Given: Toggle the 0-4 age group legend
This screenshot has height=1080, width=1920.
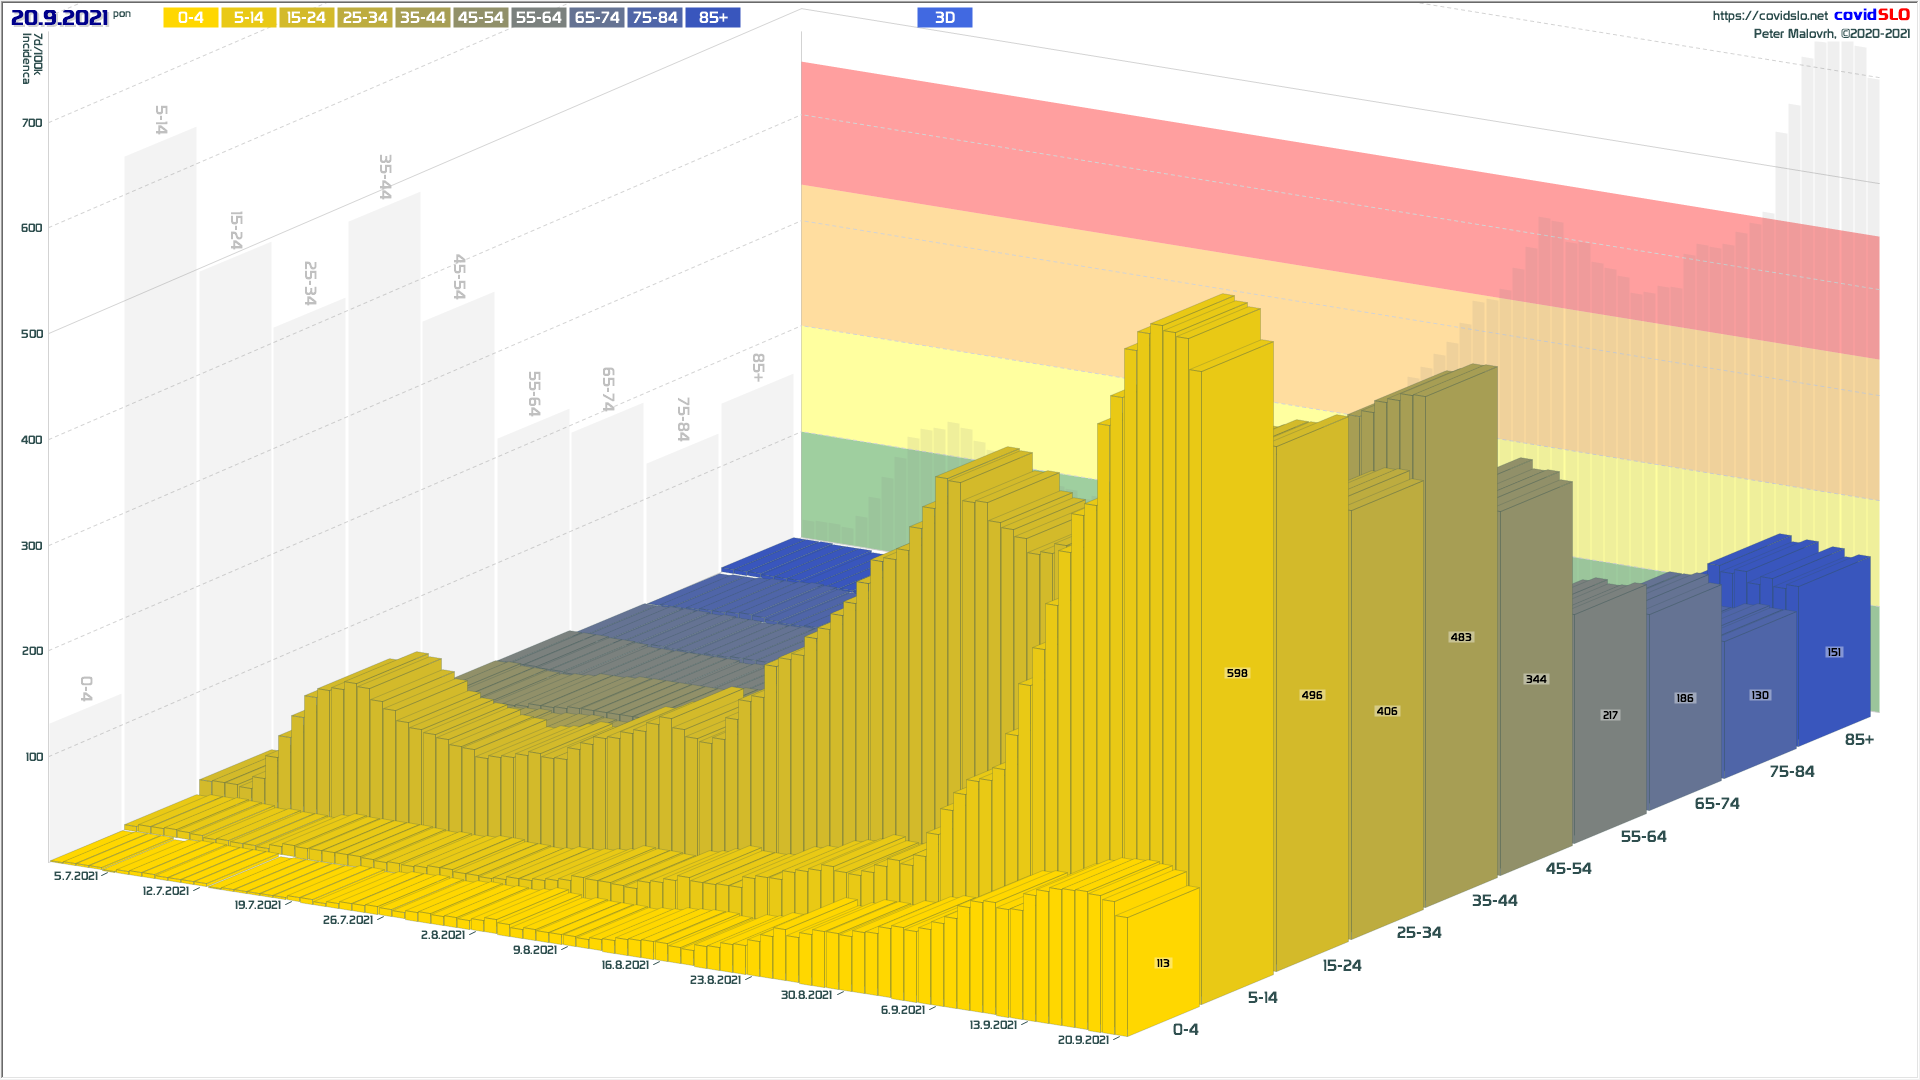Looking at the screenshot, I should (190, 18).
